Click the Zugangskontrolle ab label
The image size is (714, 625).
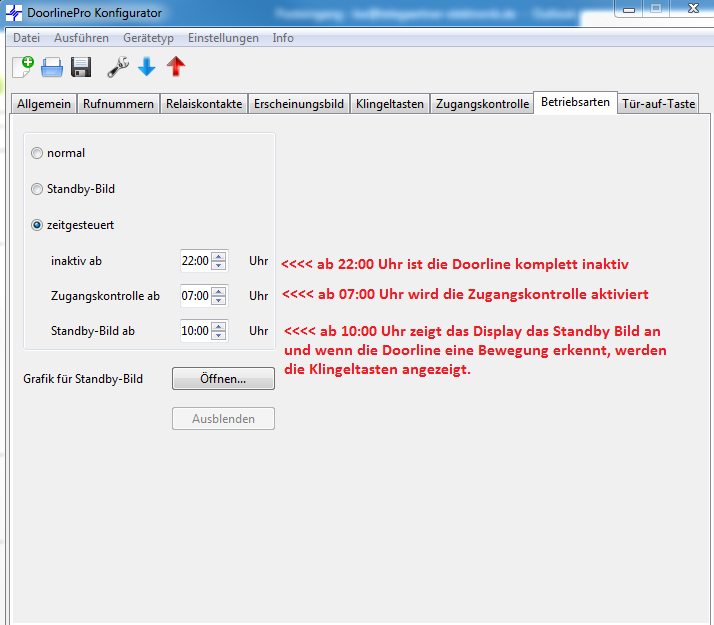coord(105,296)
